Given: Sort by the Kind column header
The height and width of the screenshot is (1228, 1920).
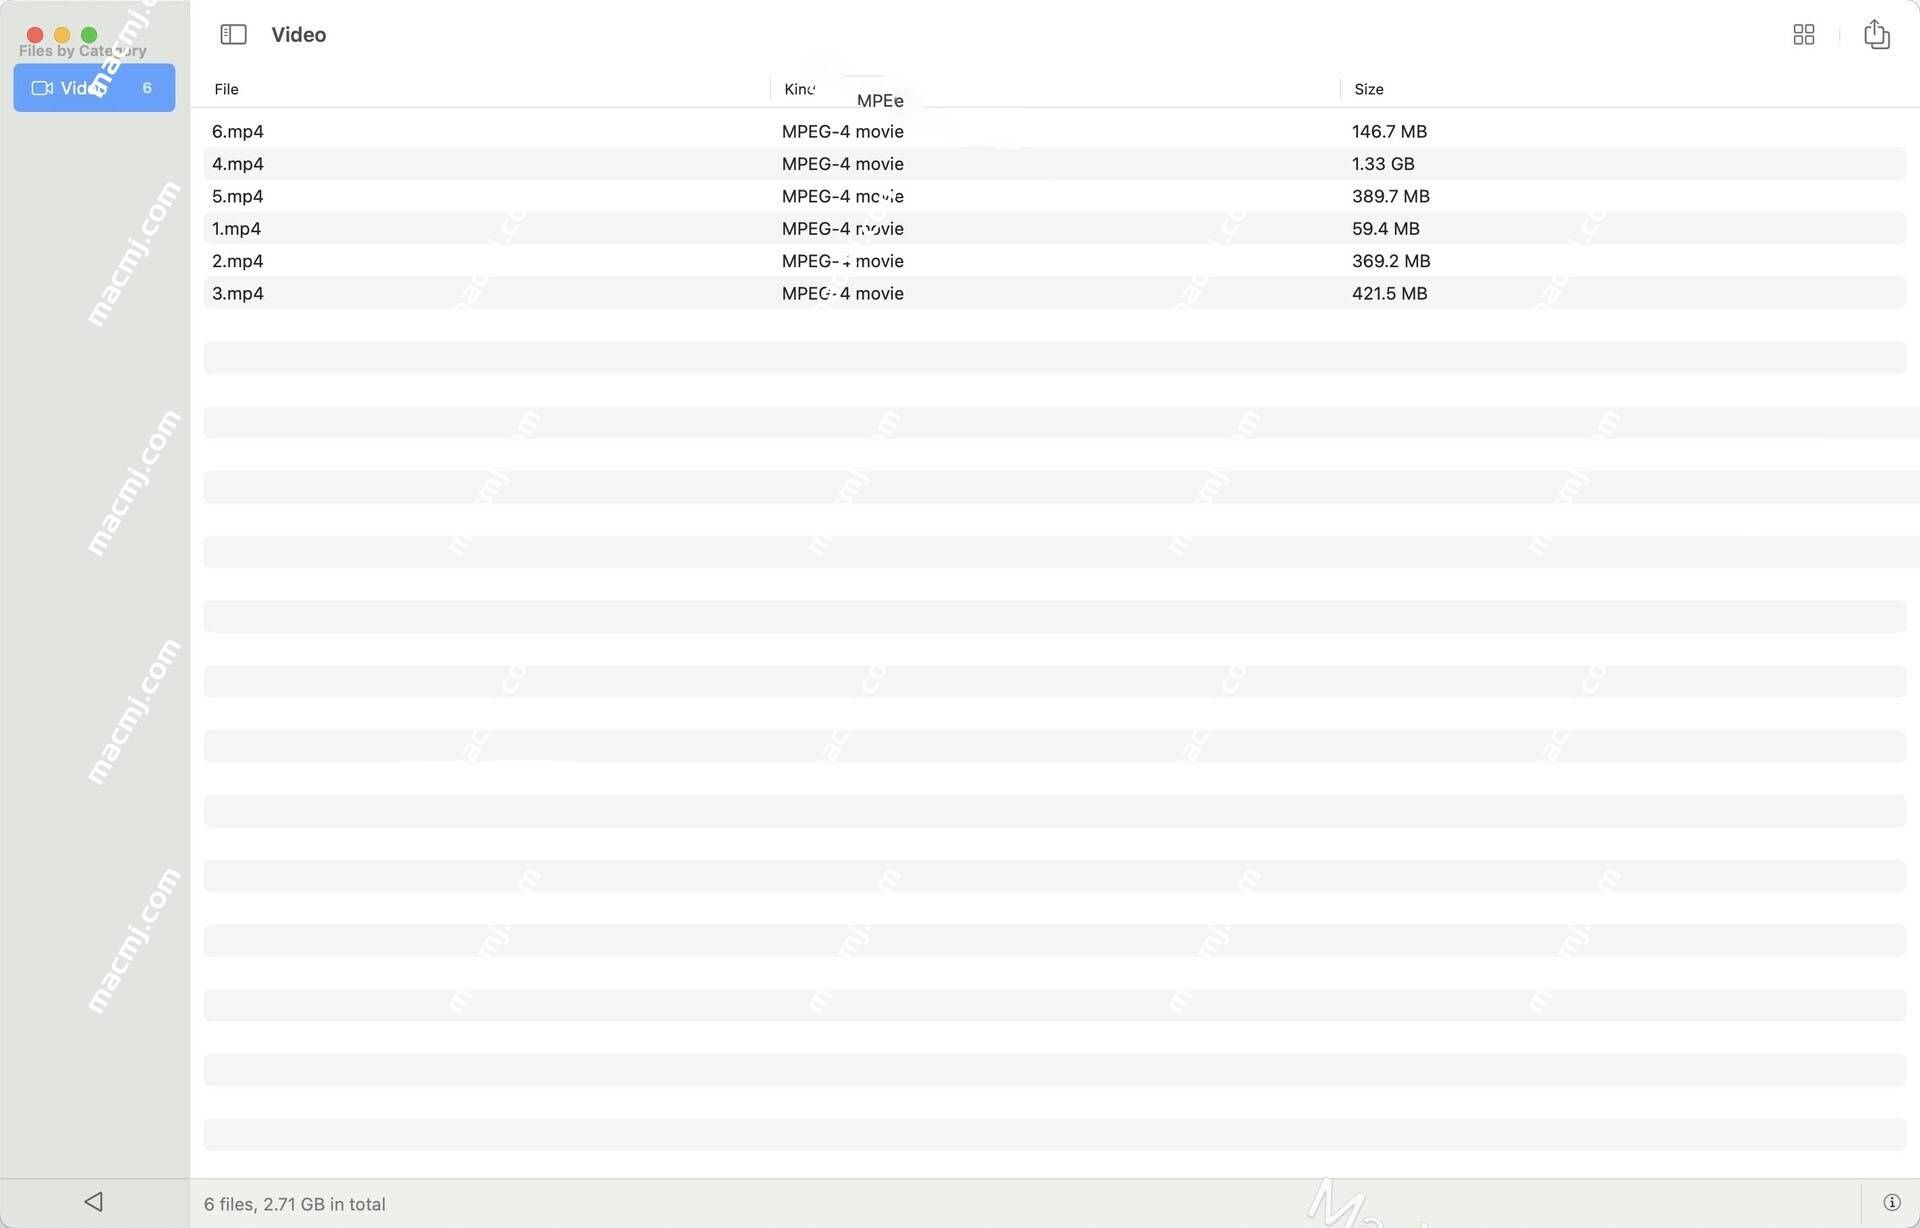Looking at the screenshot, I should pyautogui.click(x=800, y=89).
